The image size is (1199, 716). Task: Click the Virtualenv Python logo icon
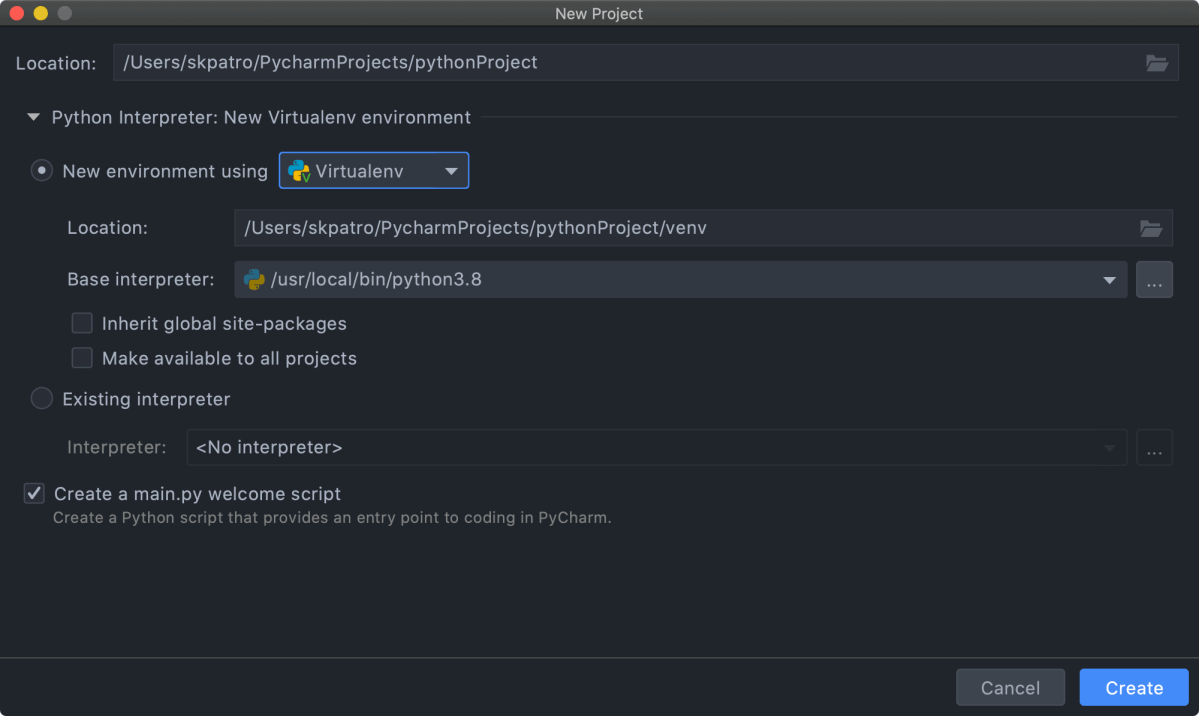click(299, 171)
